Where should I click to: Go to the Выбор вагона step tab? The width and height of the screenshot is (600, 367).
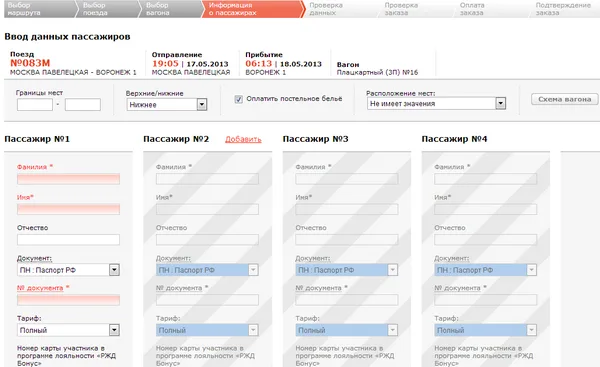click(x=171, y=9)
